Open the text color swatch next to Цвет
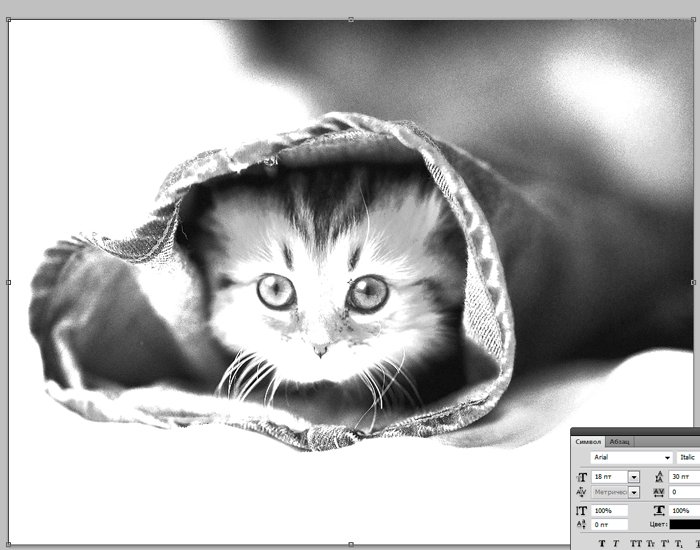Viewport: 700px width, 550px height. point(684,524)
